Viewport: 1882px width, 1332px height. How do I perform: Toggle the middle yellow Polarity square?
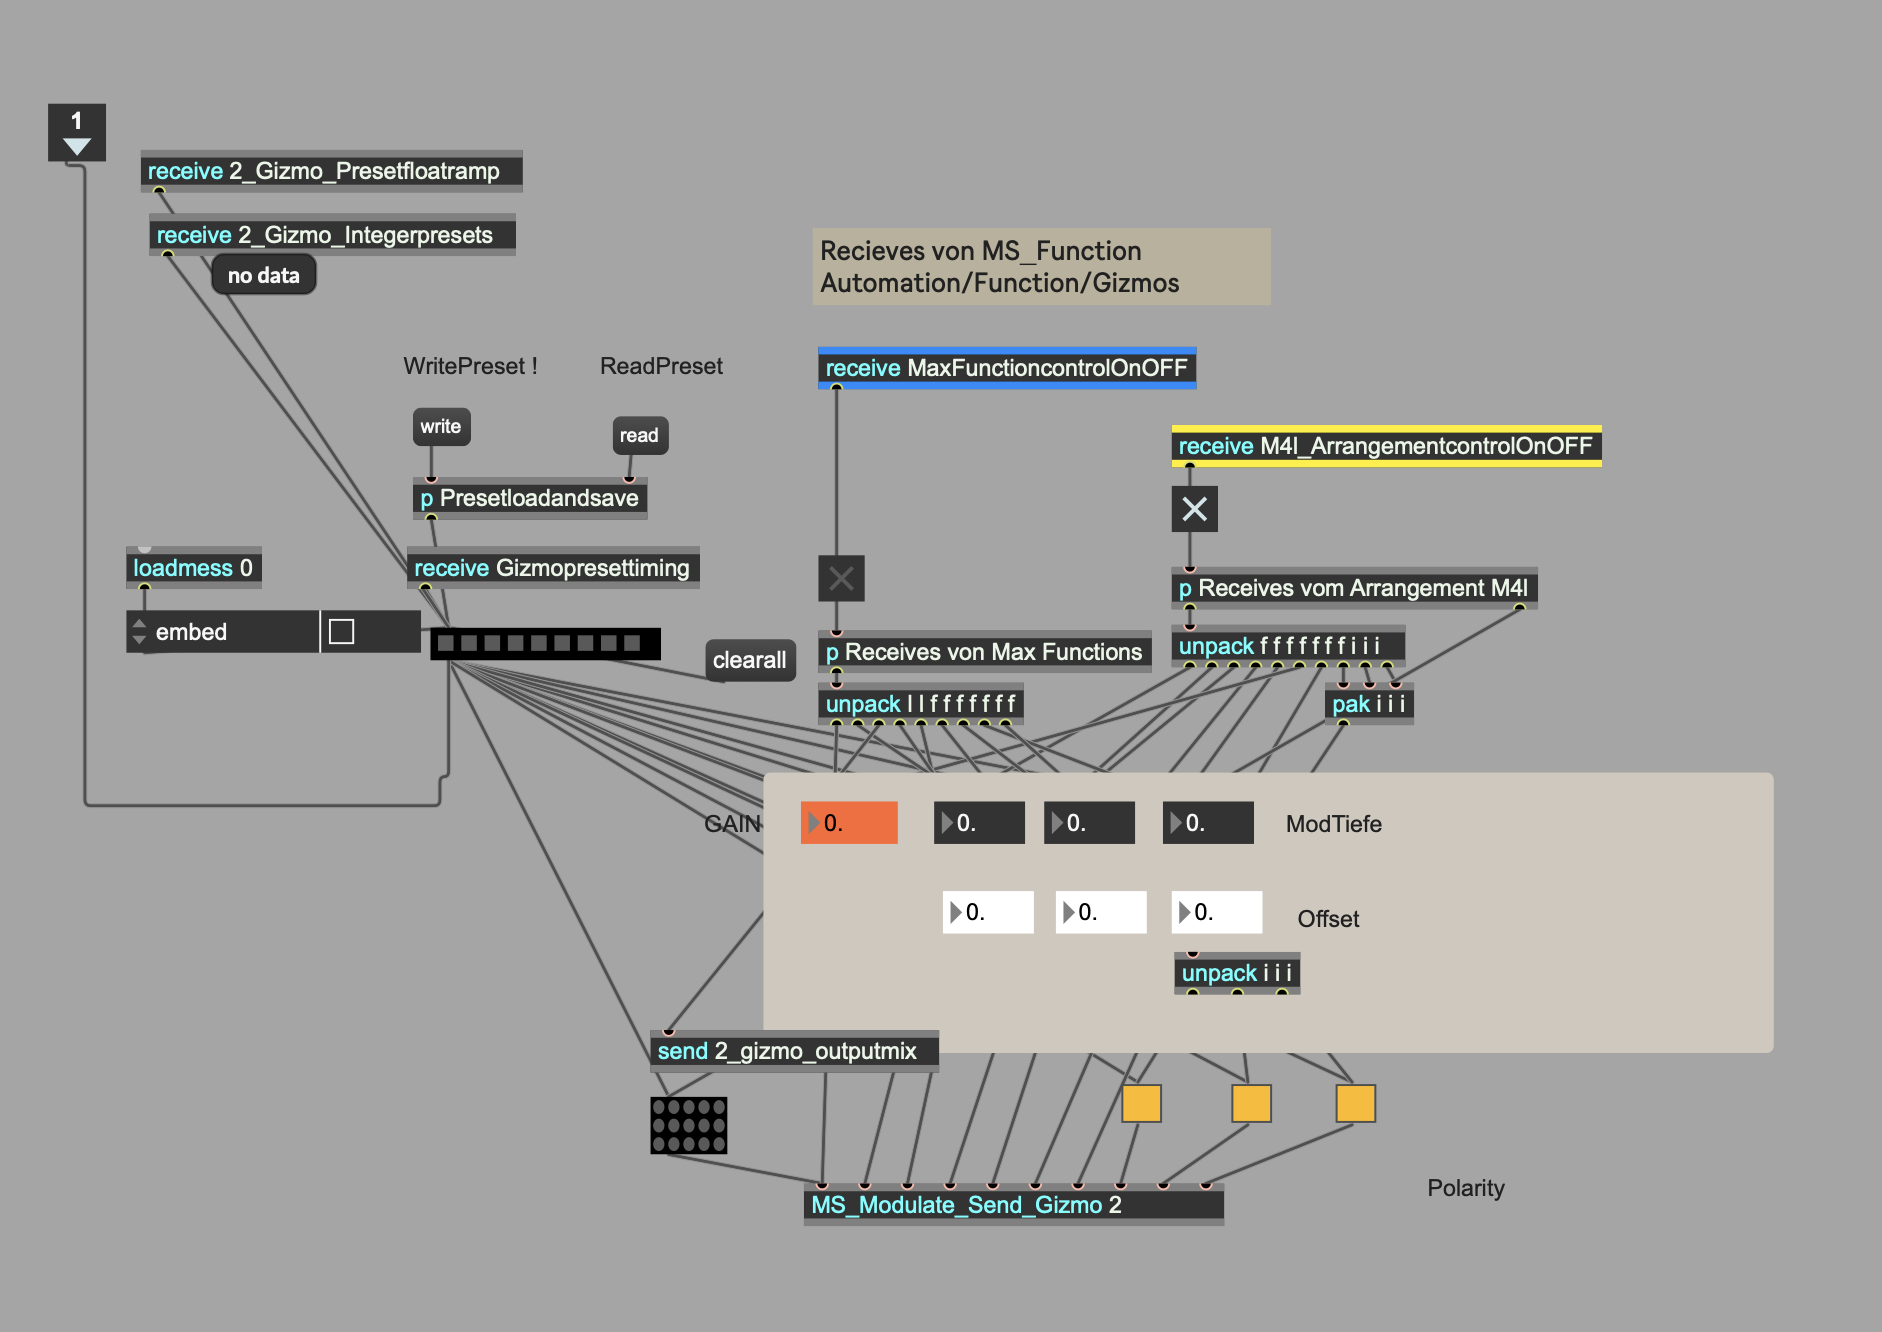coord(1251,1104)
